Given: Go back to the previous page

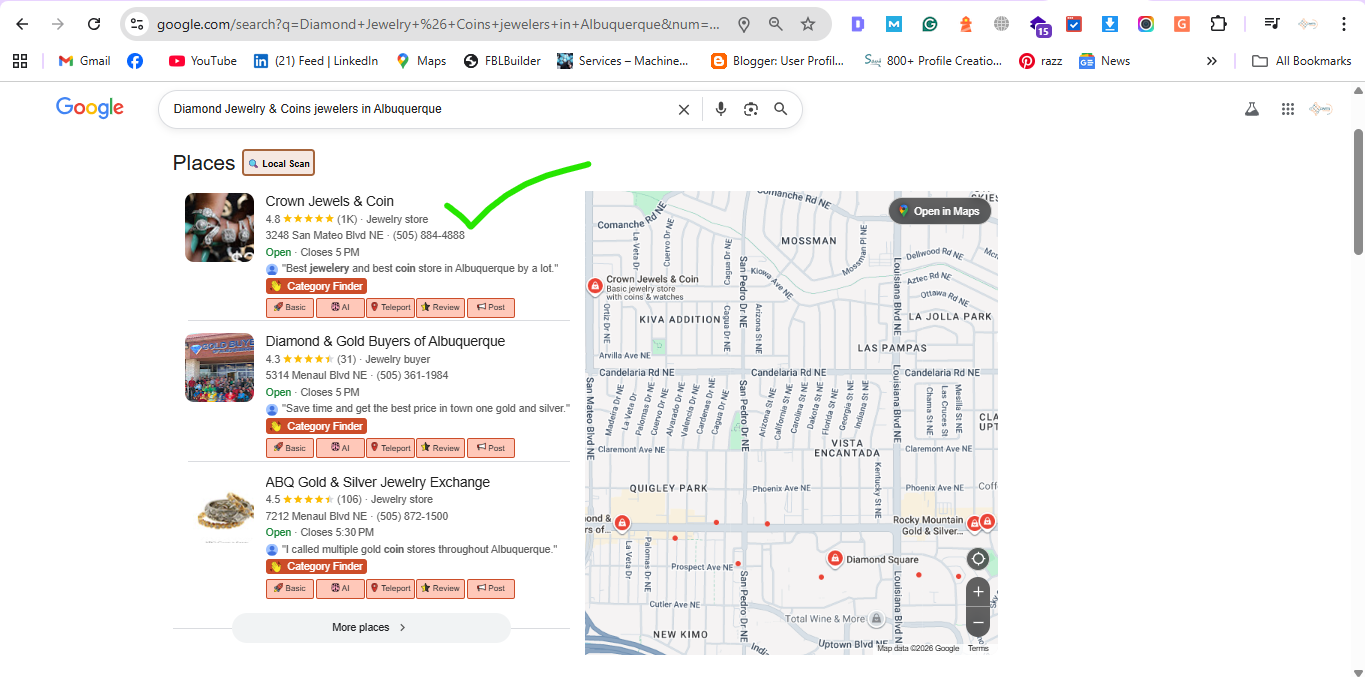Looking at the screenshot, I should click(x=22, y=24).
